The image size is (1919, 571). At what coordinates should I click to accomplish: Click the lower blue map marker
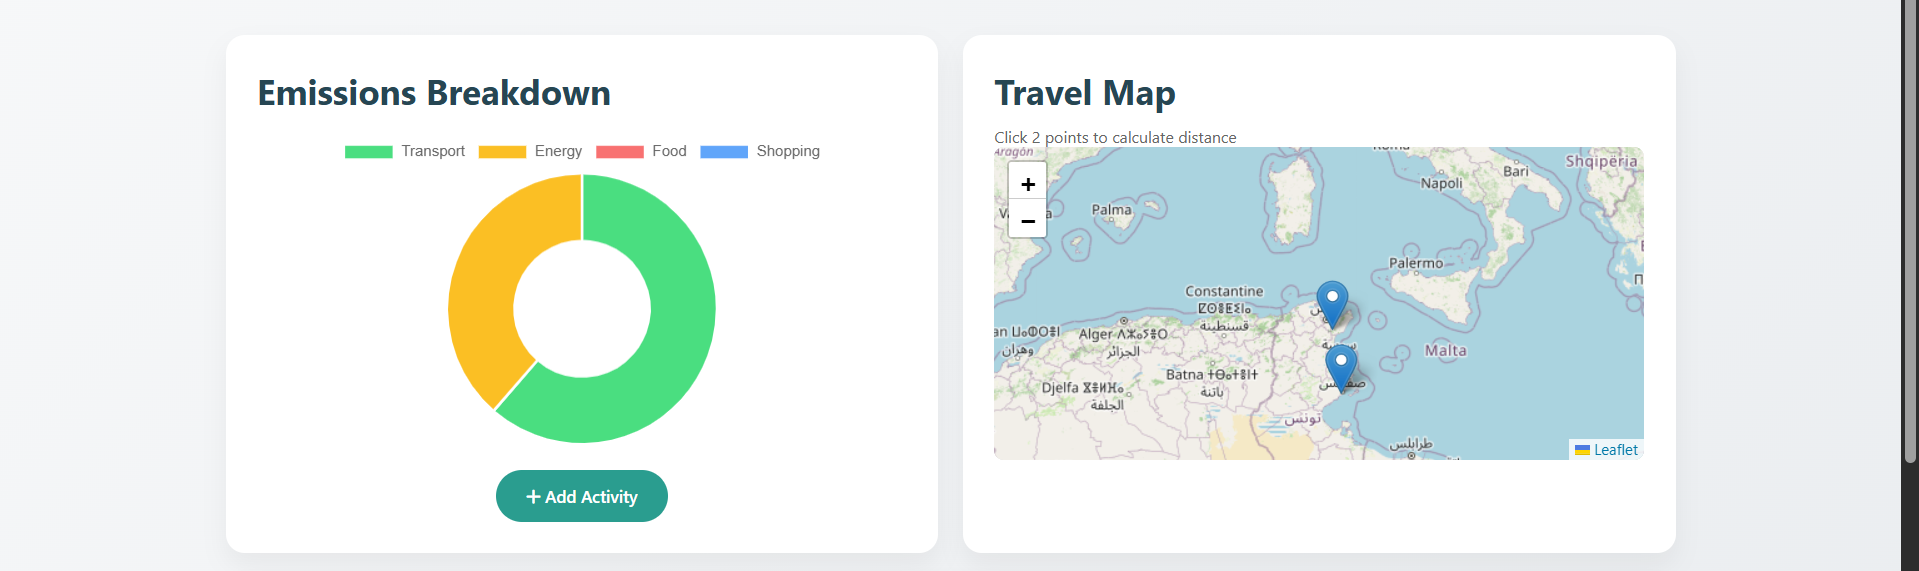(1341, 366)
